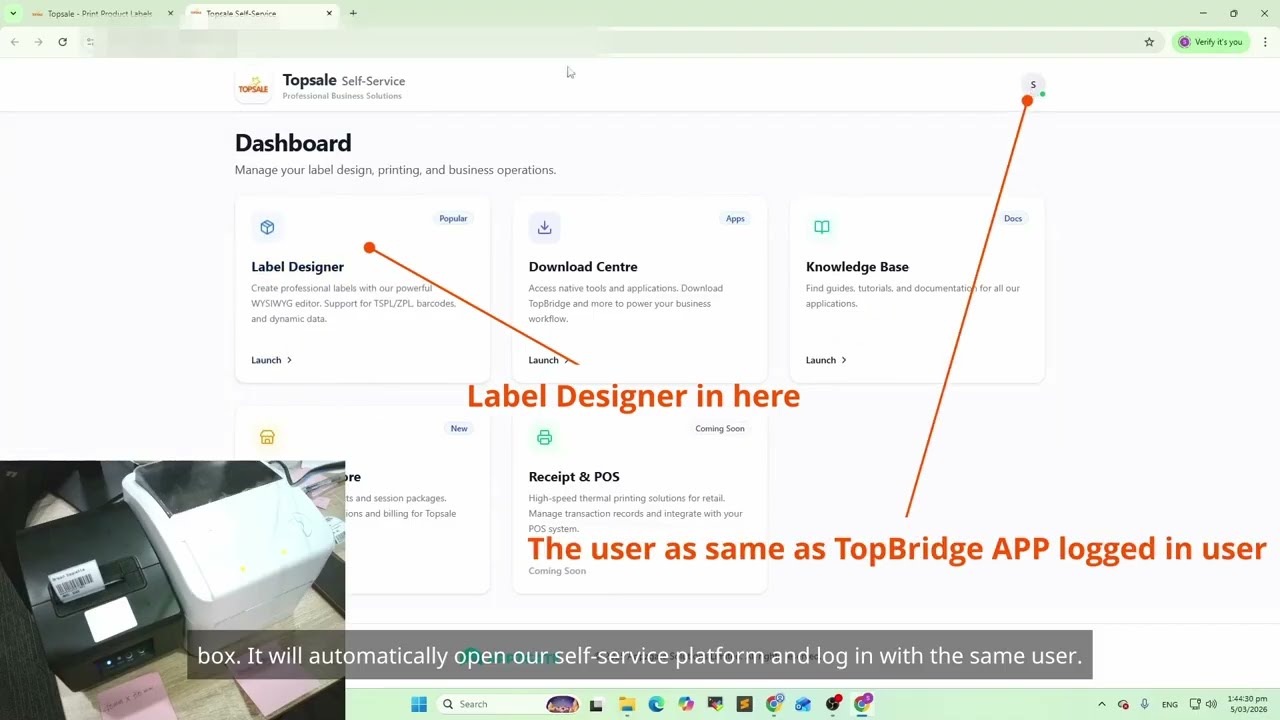Click the browser address bar
Viewport: 1280px width, 720px height.
click(620, 42)
